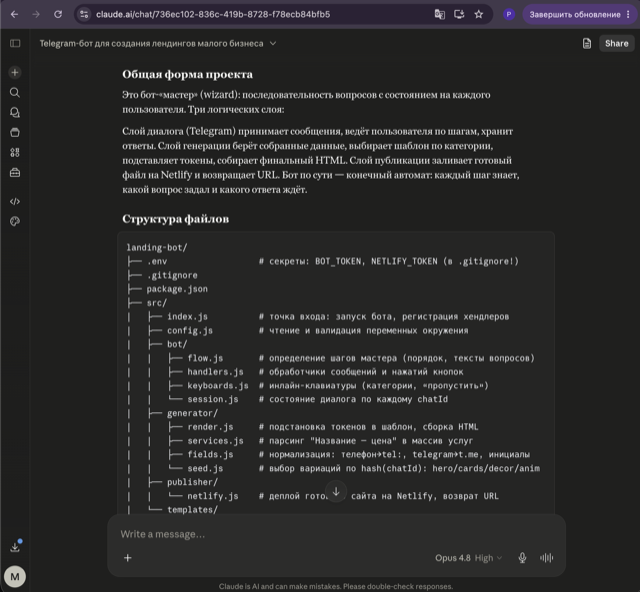Go forward in the browser

click(36, 14)
